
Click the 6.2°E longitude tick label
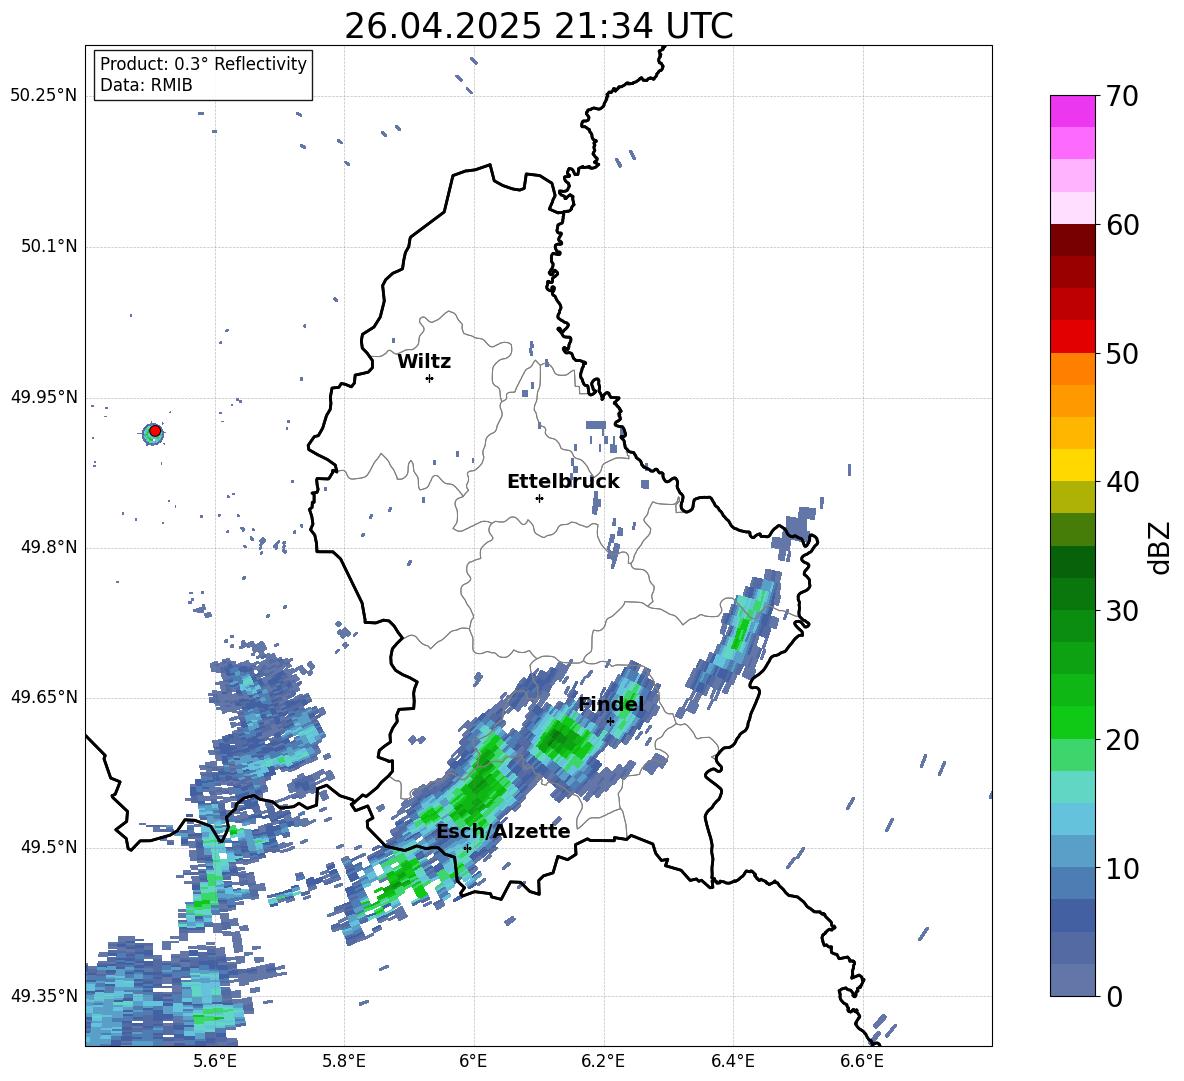[x=603, y=1061]
